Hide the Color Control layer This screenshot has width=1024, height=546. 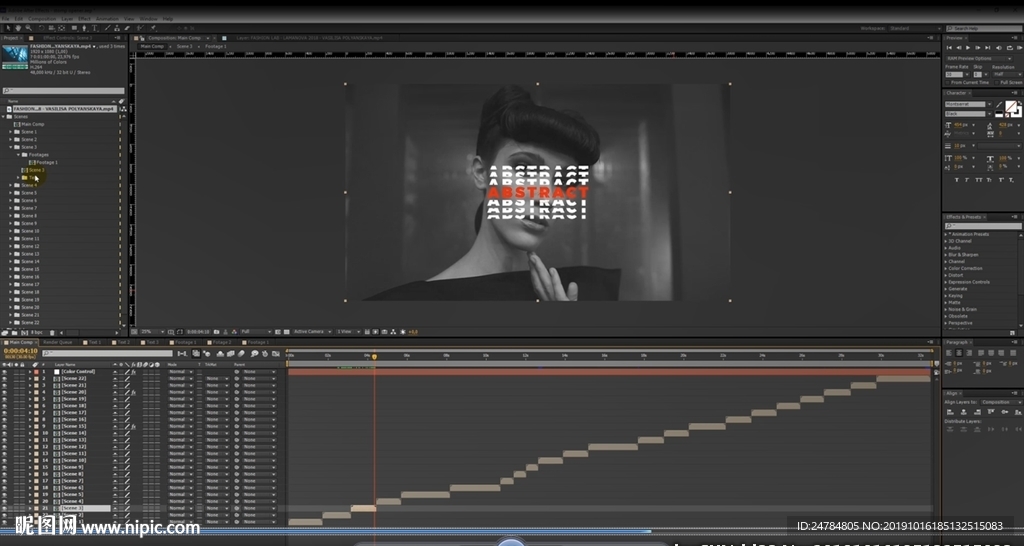pos(4,372)
